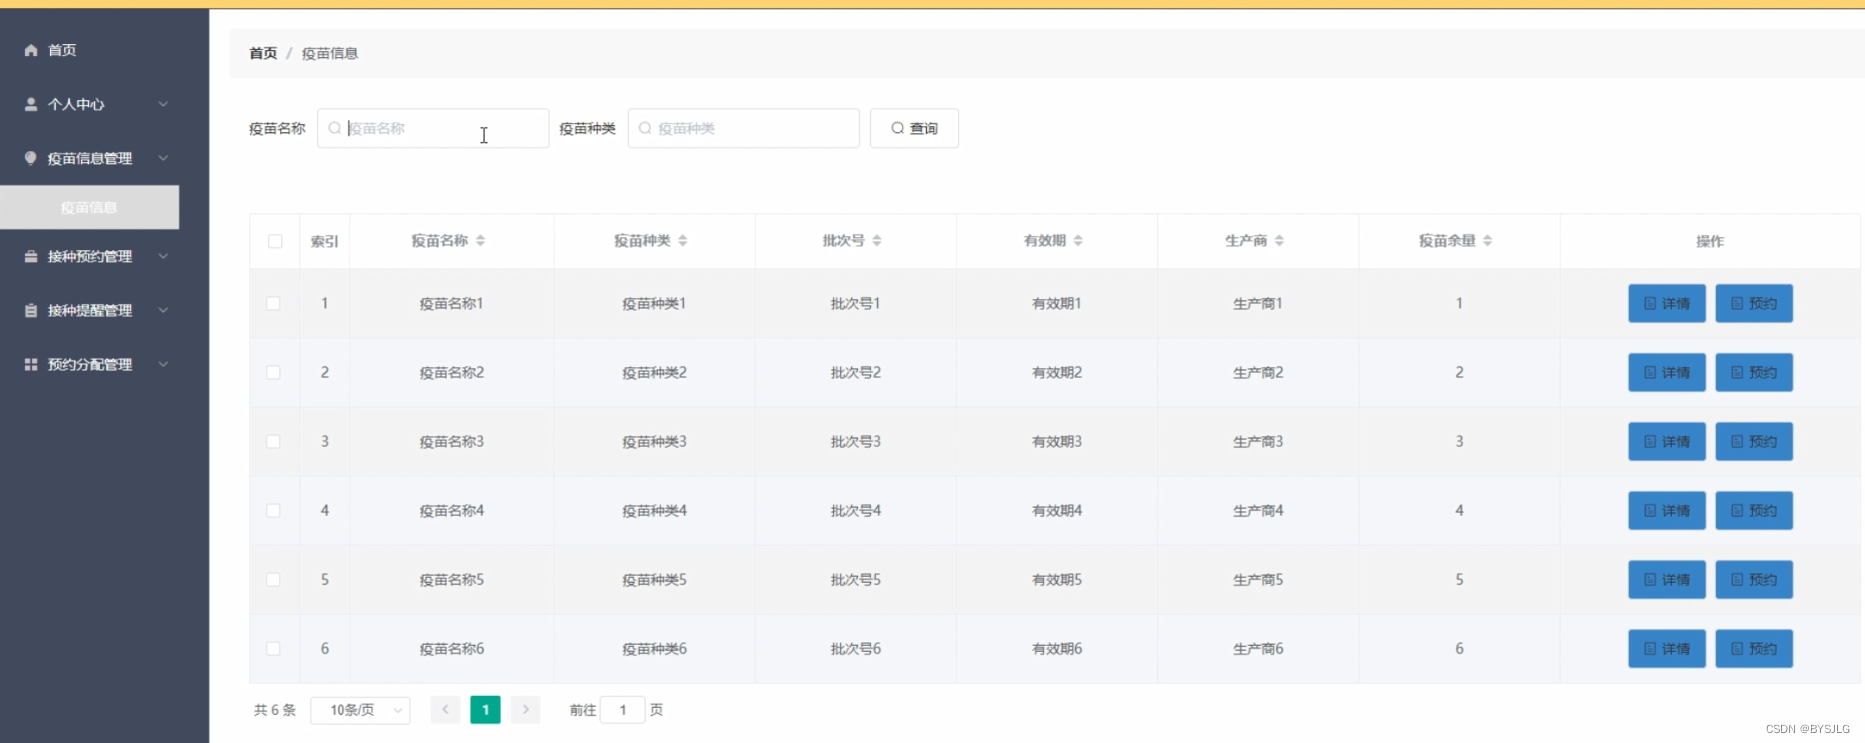The image size is (1865, 743).
Task: Click 预约 button for row 疫苗名称4
Action: click(1754, 510)
